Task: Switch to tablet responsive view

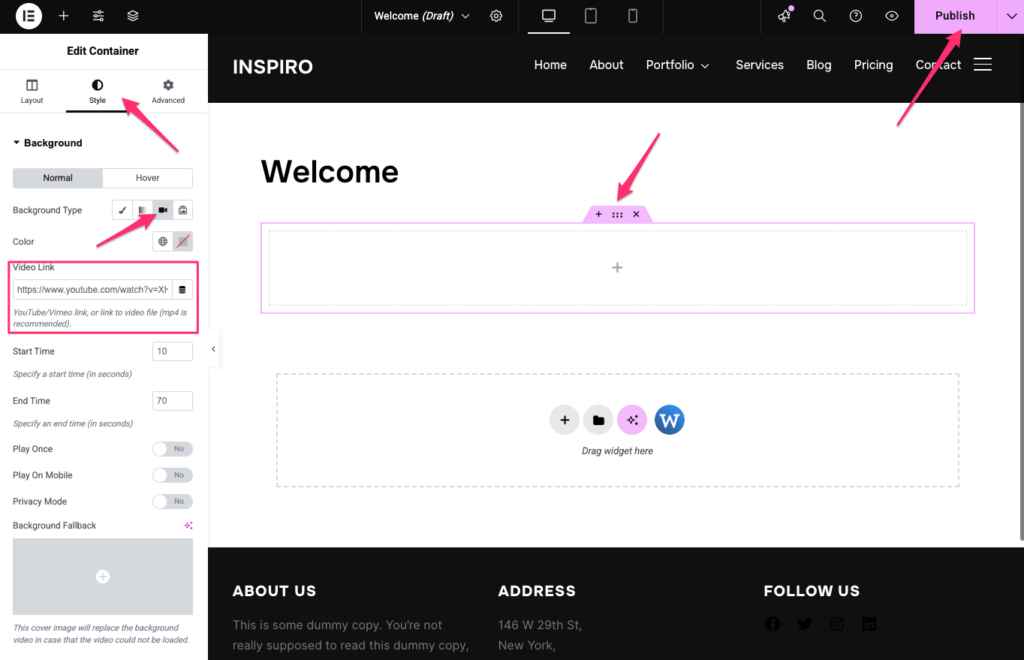Action: pyautogui.click(x=591, y=16)
